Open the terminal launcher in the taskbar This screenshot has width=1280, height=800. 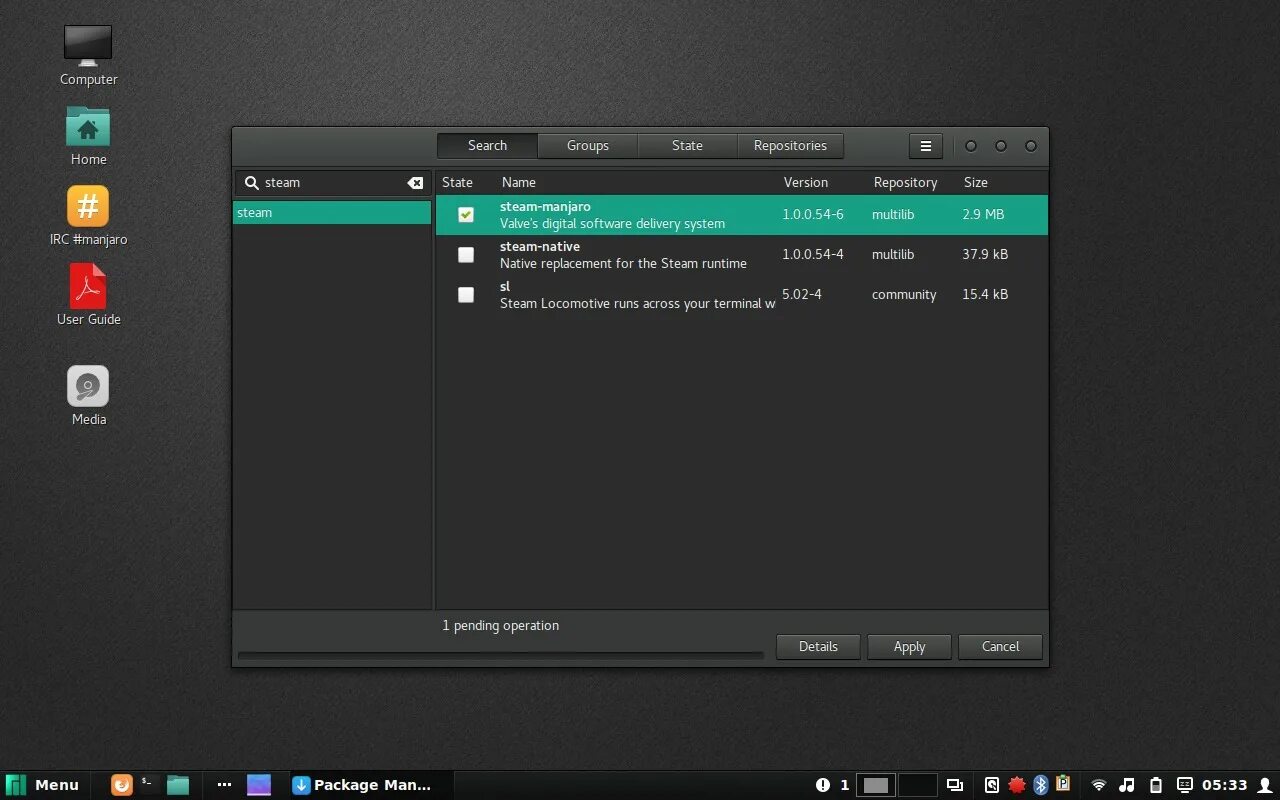pyautogui.click(x=149, y=785)
